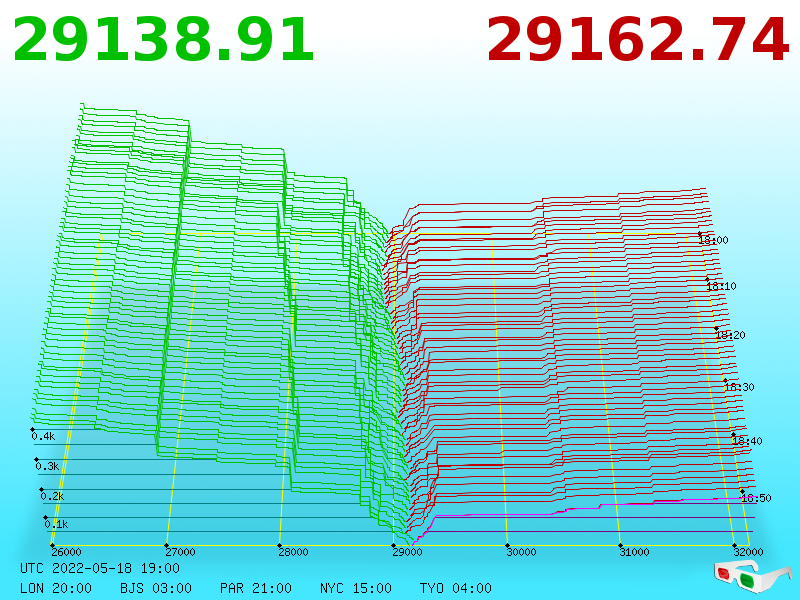Screen dimensions: 800x600
Task: Click the 18:10 time marker
Action: pyautogui.click(x=721, y=286)
